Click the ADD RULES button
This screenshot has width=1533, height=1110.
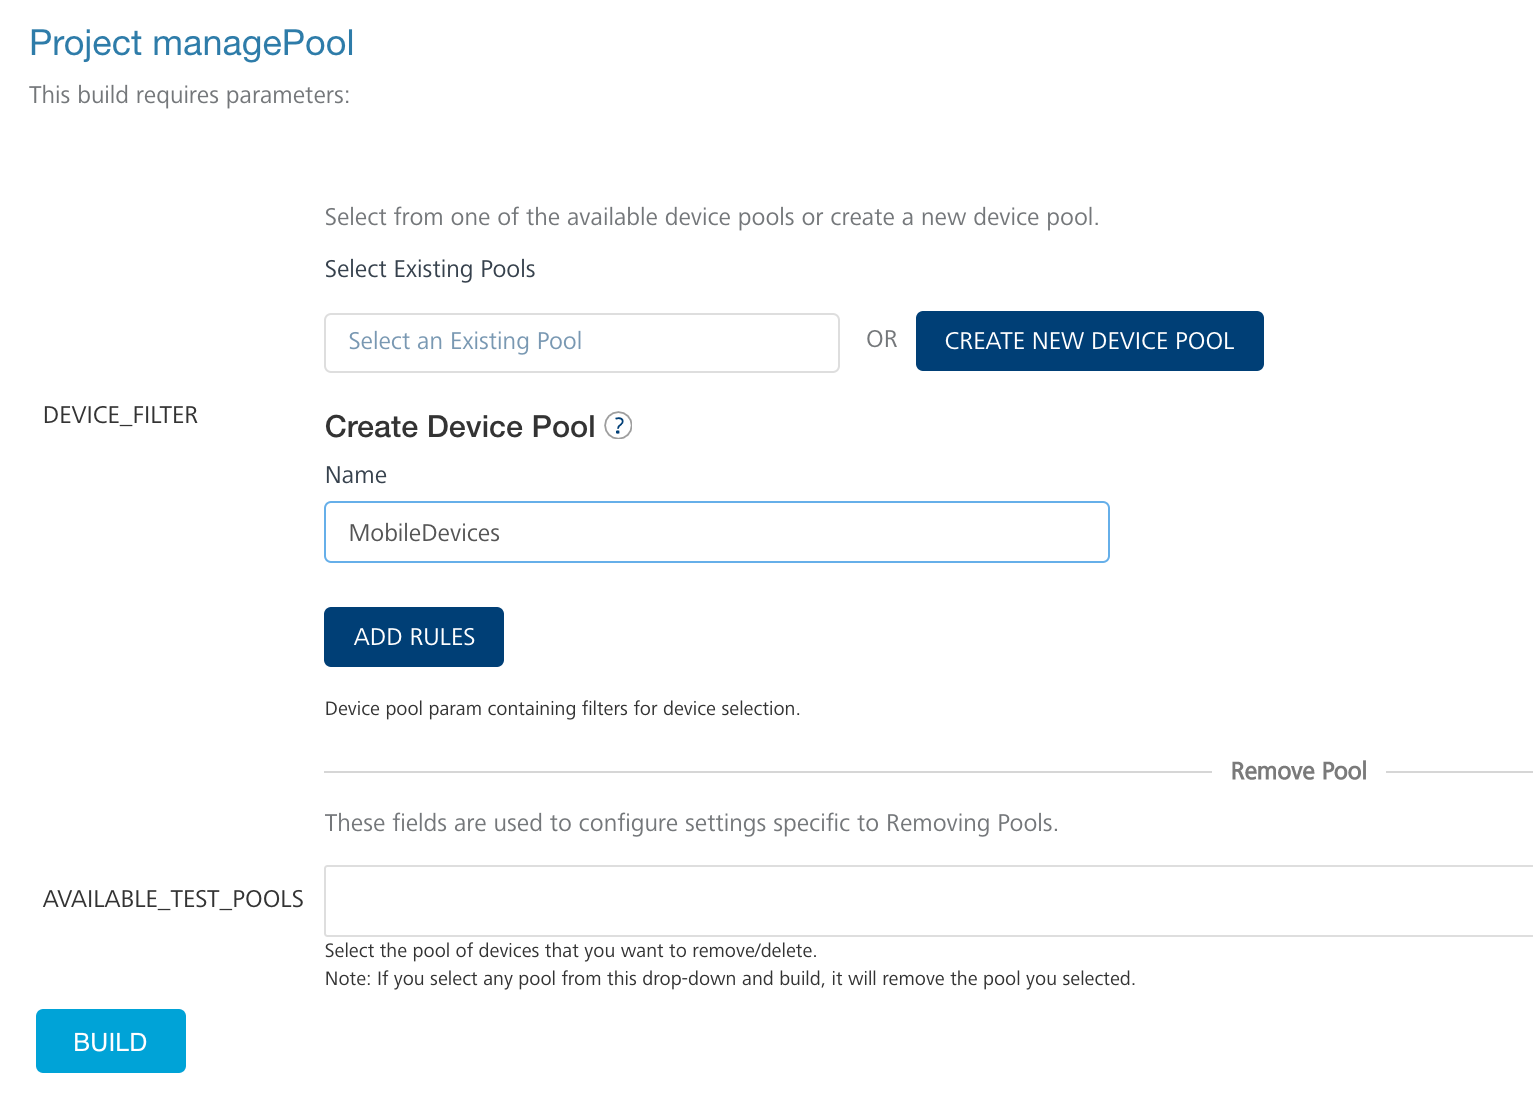[x=413, y=637]
